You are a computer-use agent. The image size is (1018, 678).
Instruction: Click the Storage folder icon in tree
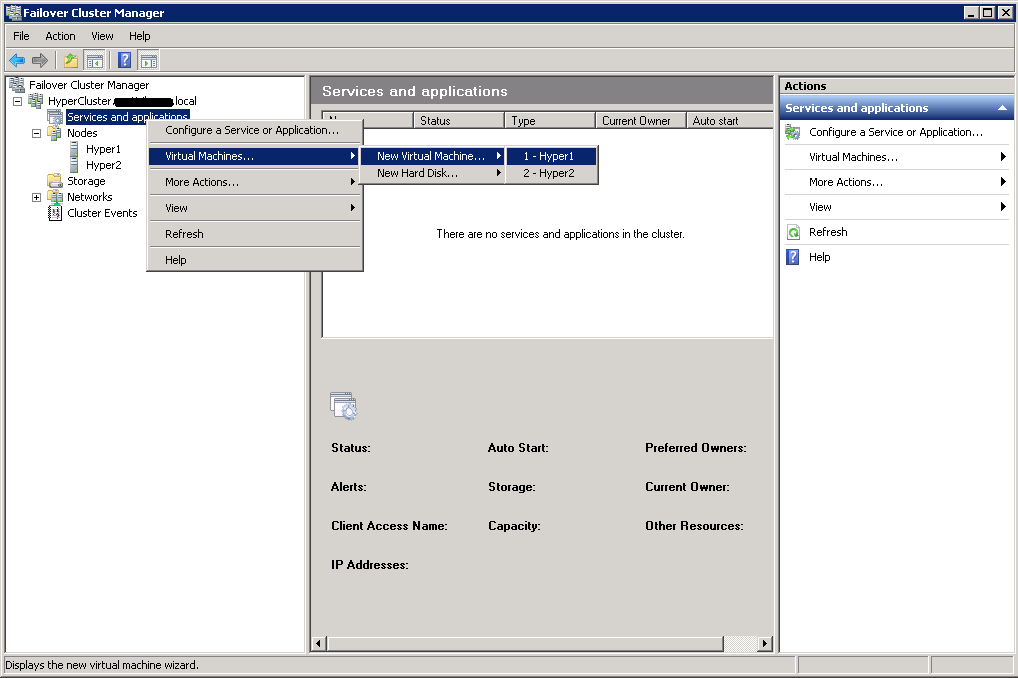click(55, 181)
